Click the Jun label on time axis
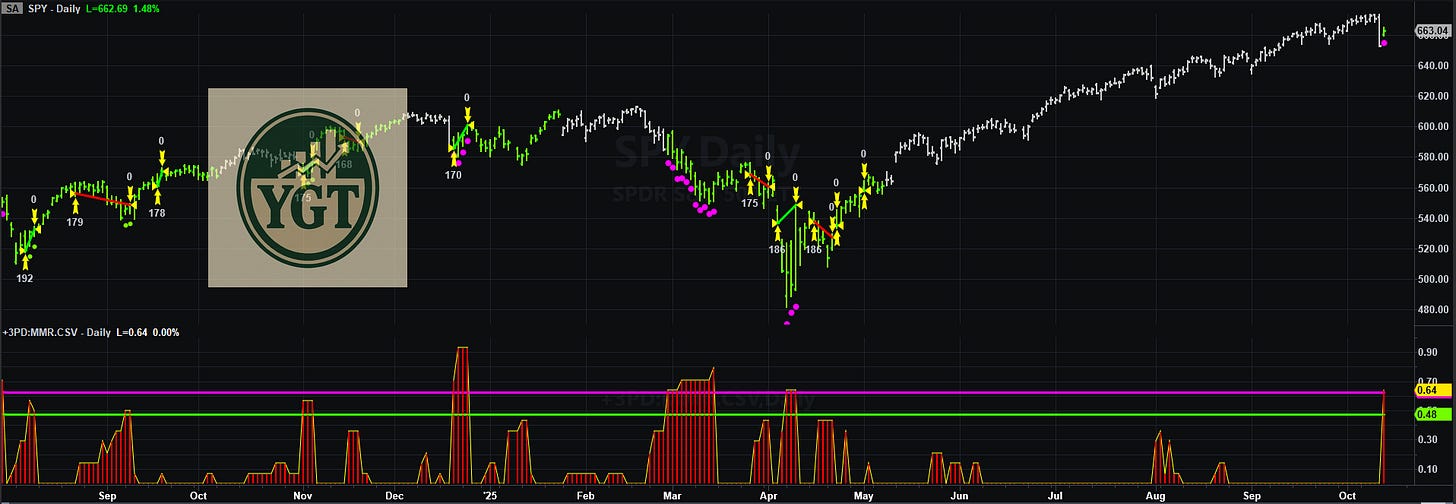The height and width of the screenshot is (504, 1456). (959, 495)
